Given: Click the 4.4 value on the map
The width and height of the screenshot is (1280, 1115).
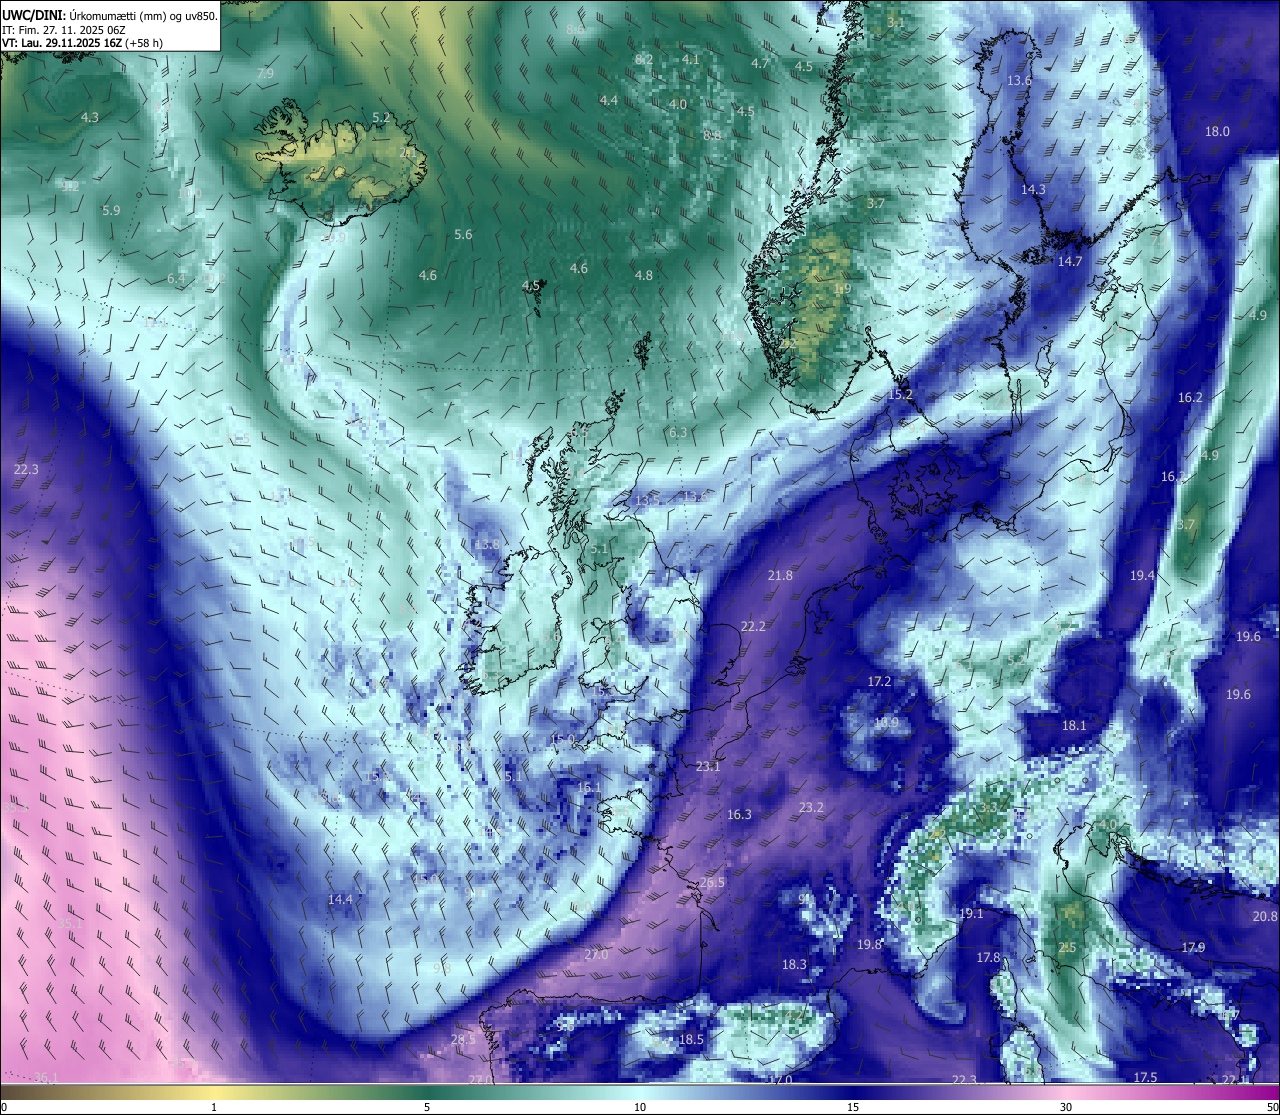Looking at the screenshot, I should (x=609, y=101).
